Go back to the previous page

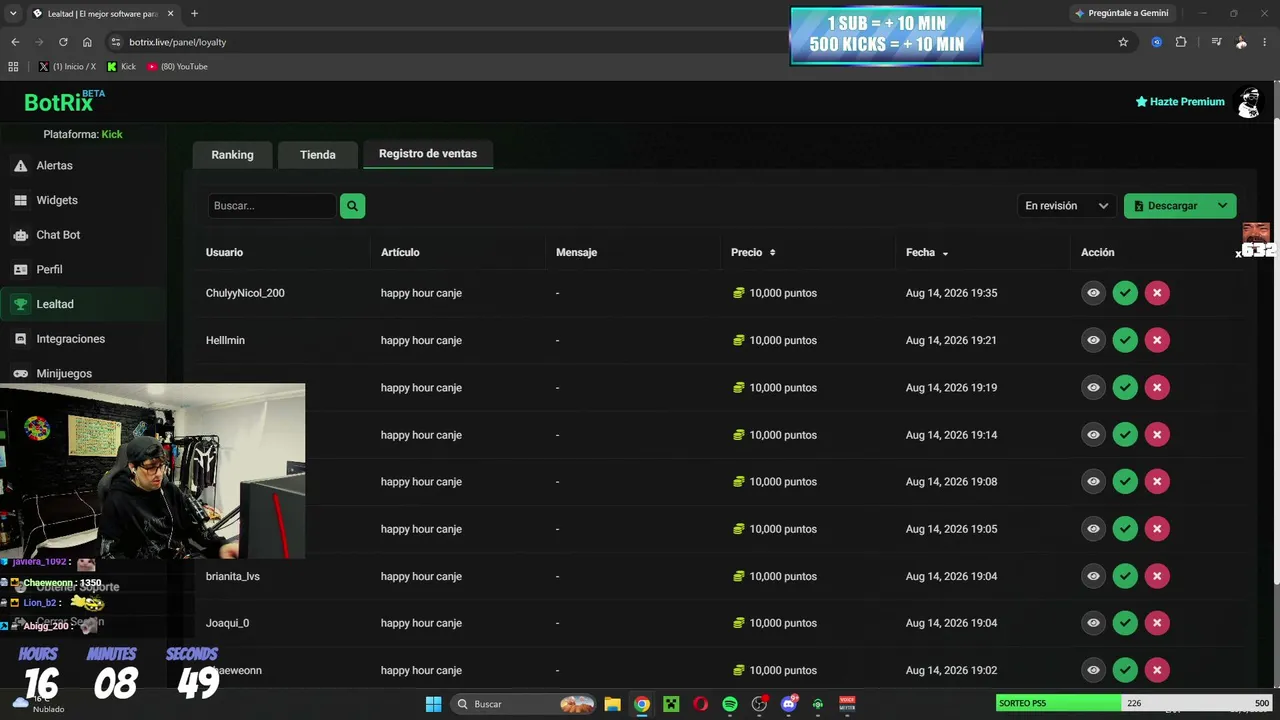(x=15, y=42)
